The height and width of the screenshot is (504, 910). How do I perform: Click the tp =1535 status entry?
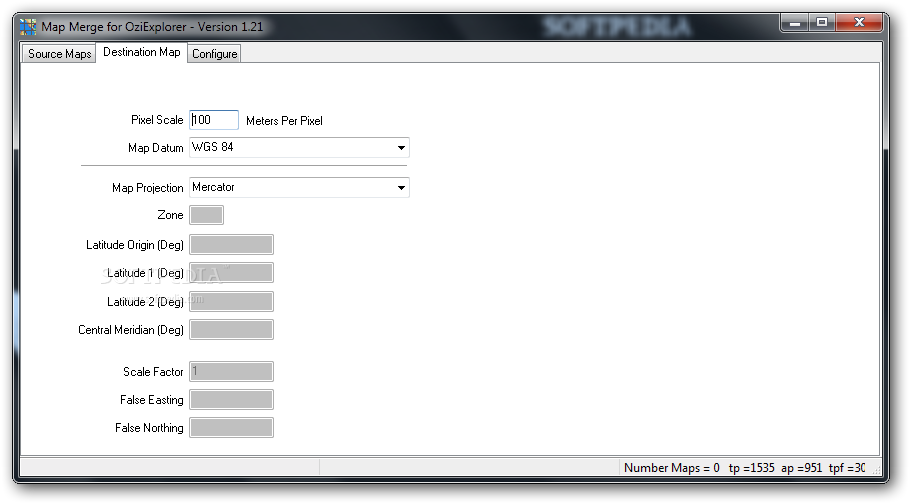tap(752, 467)
